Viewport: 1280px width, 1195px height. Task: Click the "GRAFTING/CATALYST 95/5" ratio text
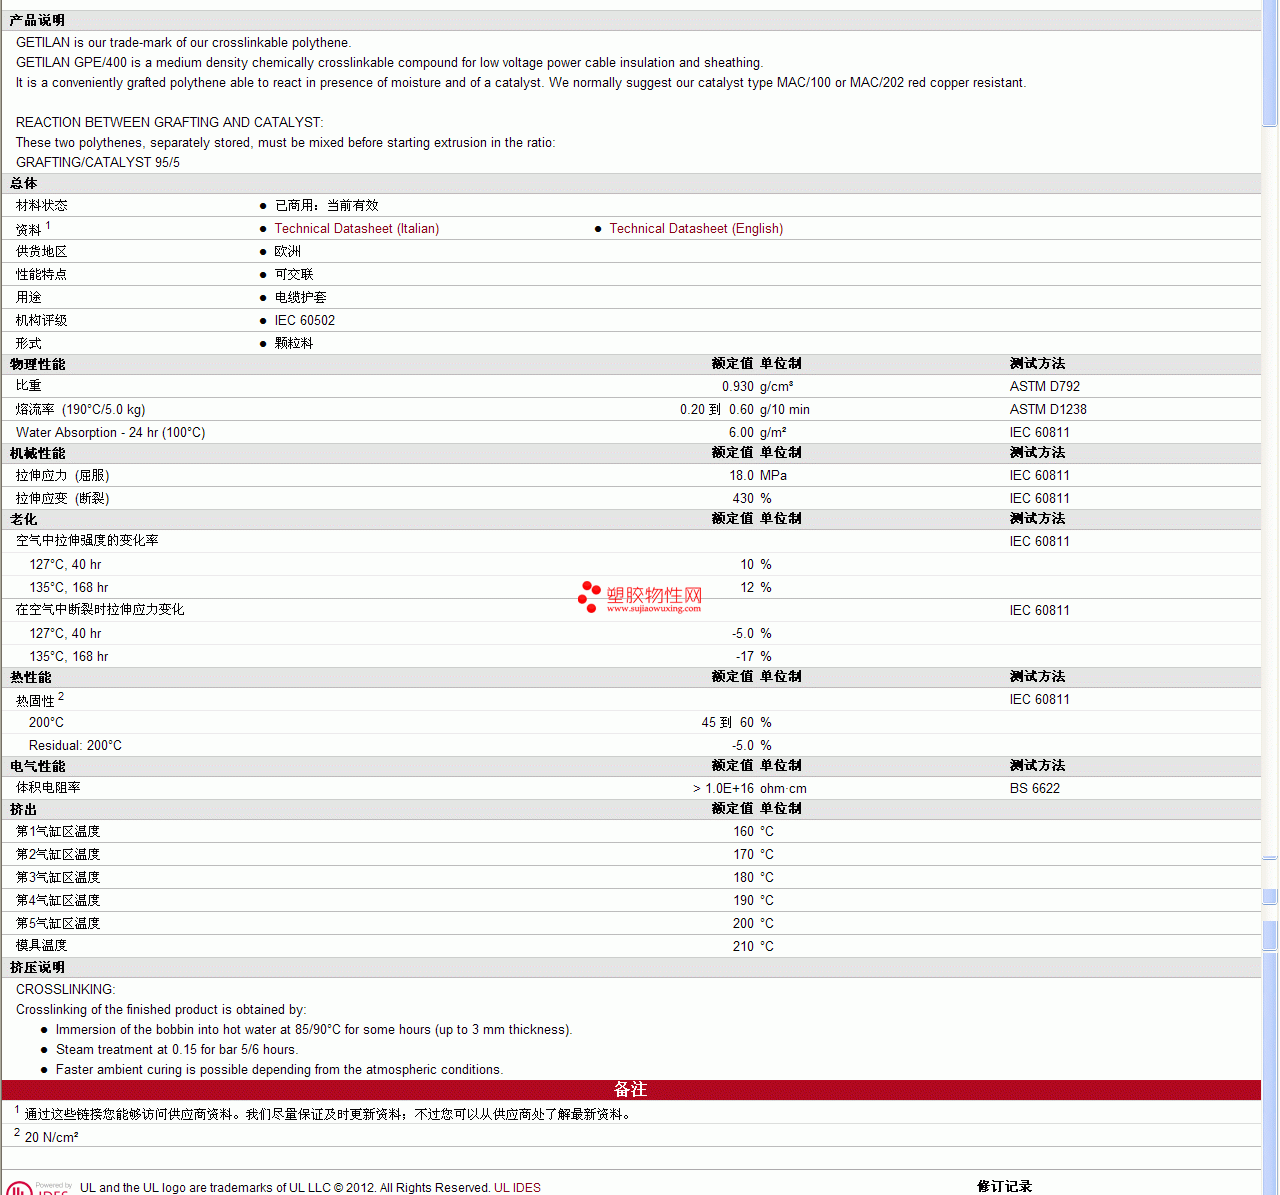(98, 163)
